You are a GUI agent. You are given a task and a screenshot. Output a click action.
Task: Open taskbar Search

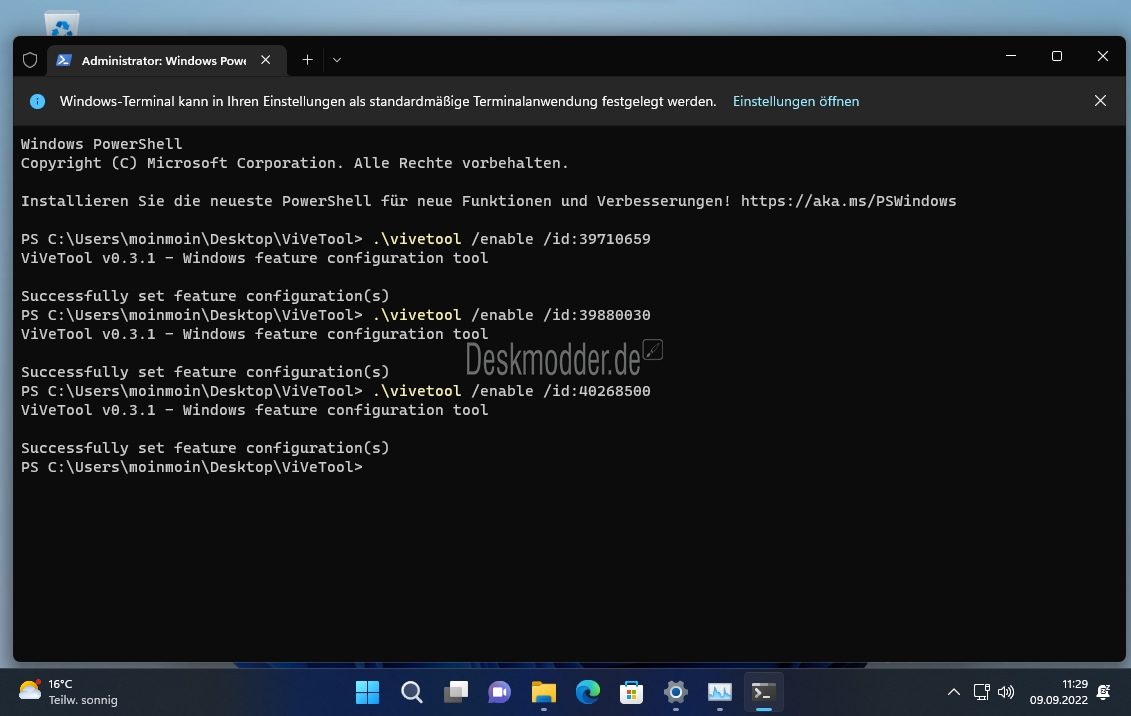pyautogui.click(x=412, y=692)
